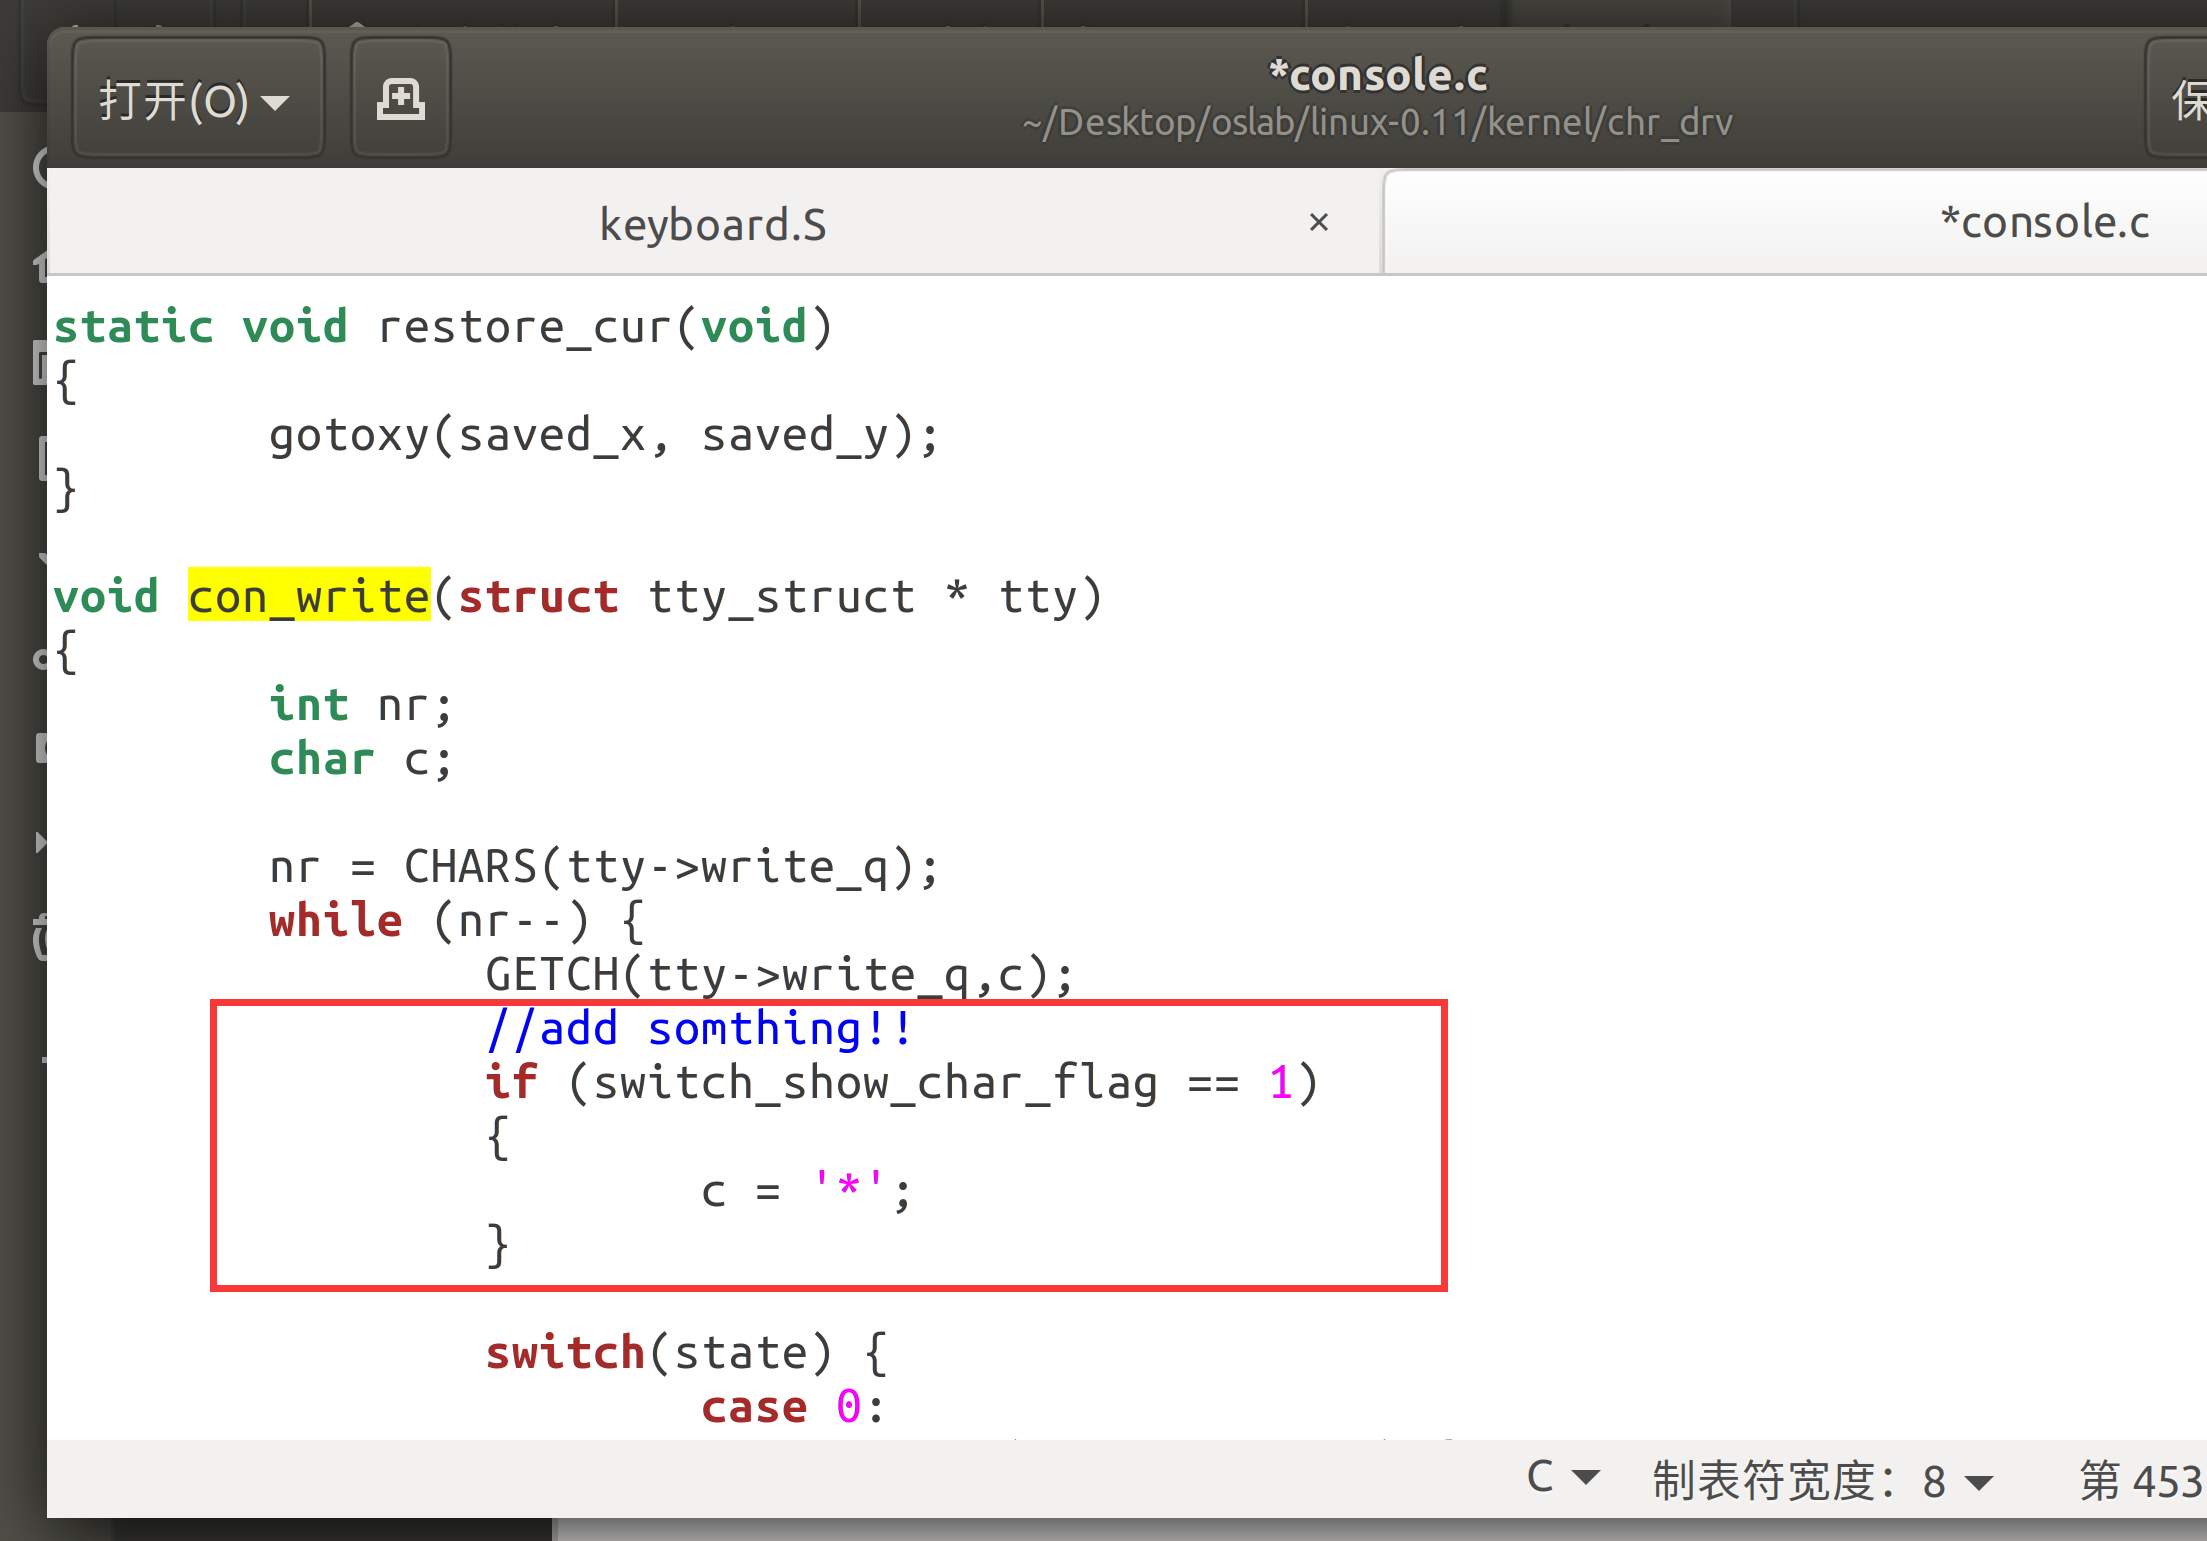2207x1541 pixels.
Task: Click the highlighted con_write function name
Action: coord(309,597)
